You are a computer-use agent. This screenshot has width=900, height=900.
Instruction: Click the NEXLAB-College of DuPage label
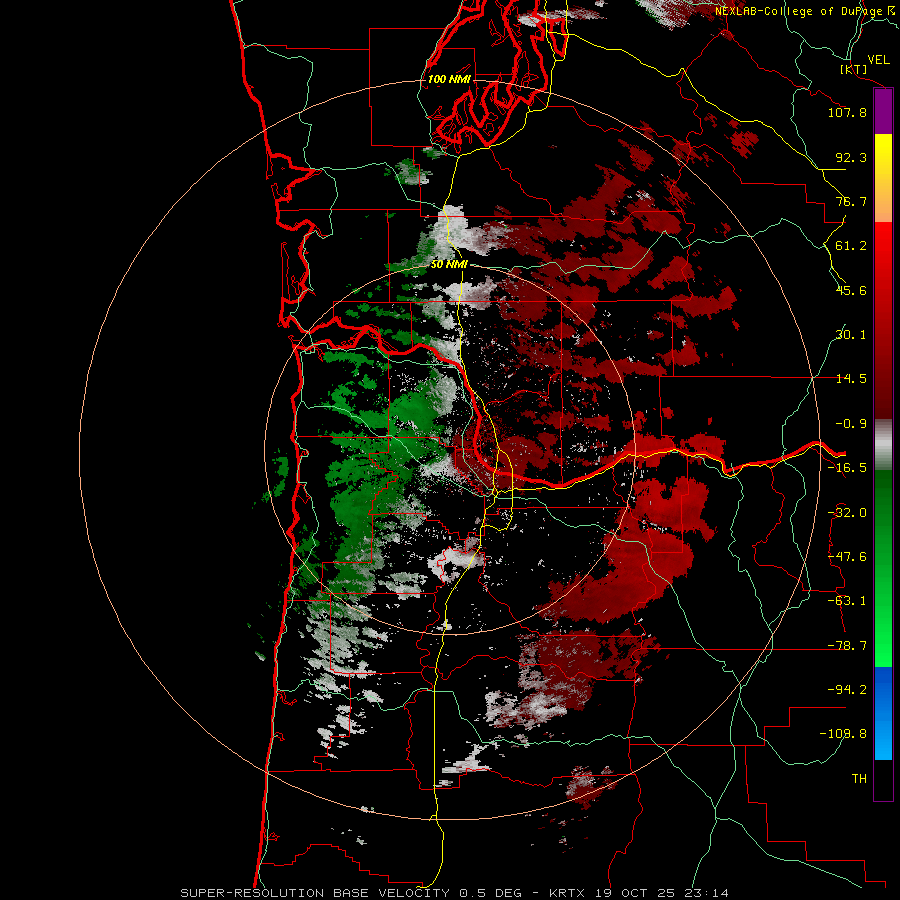point(799,11)
